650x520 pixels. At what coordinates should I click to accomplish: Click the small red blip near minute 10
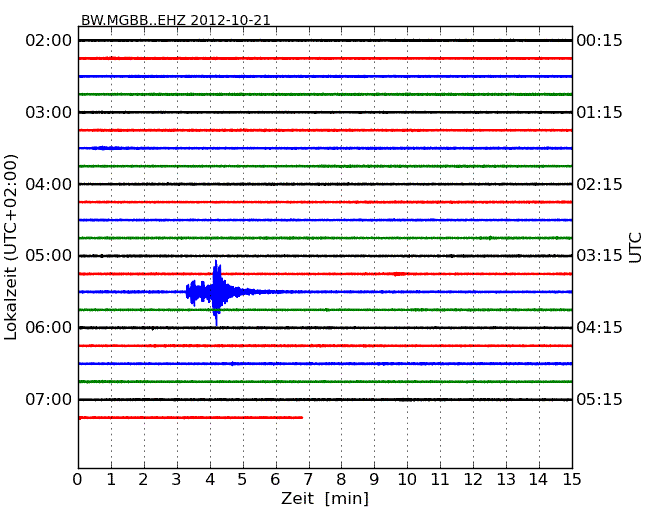point(399,274)
